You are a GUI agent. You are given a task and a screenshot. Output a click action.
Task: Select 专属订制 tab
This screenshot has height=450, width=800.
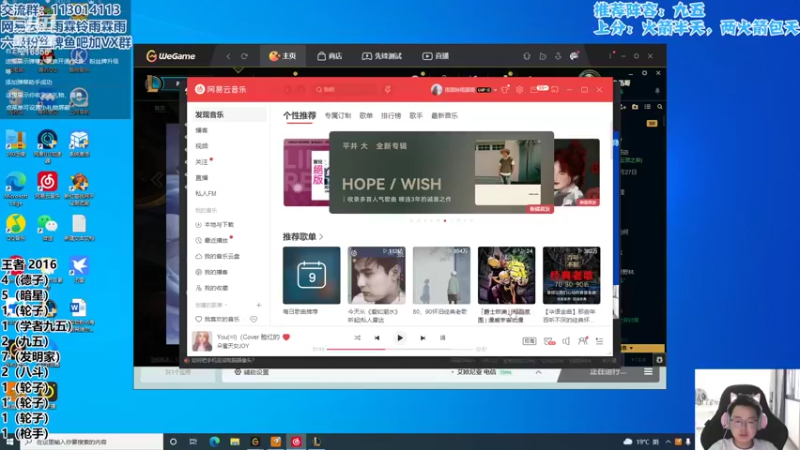[x=338, y=116]
